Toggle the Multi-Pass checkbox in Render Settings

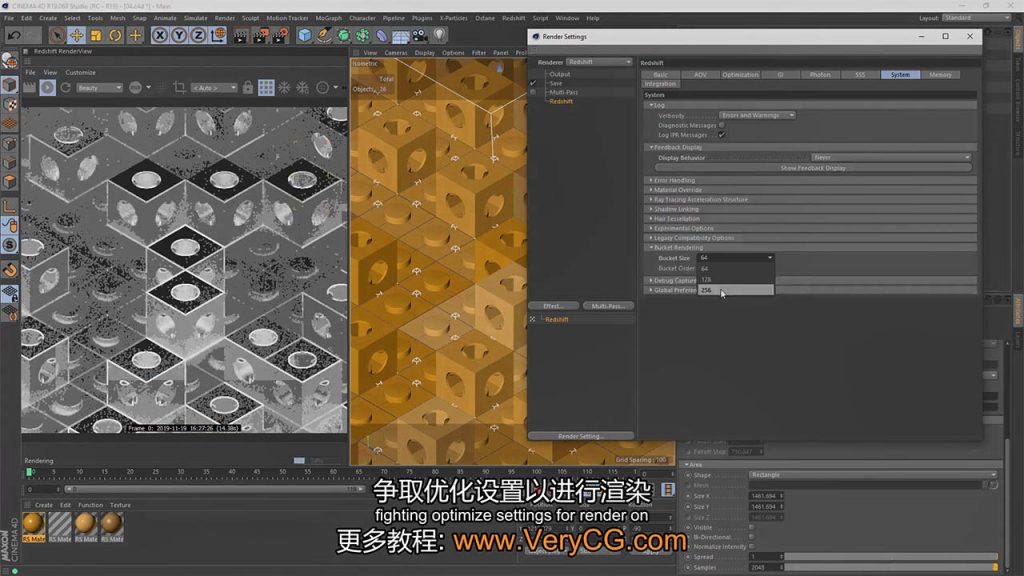click(533, 92)
